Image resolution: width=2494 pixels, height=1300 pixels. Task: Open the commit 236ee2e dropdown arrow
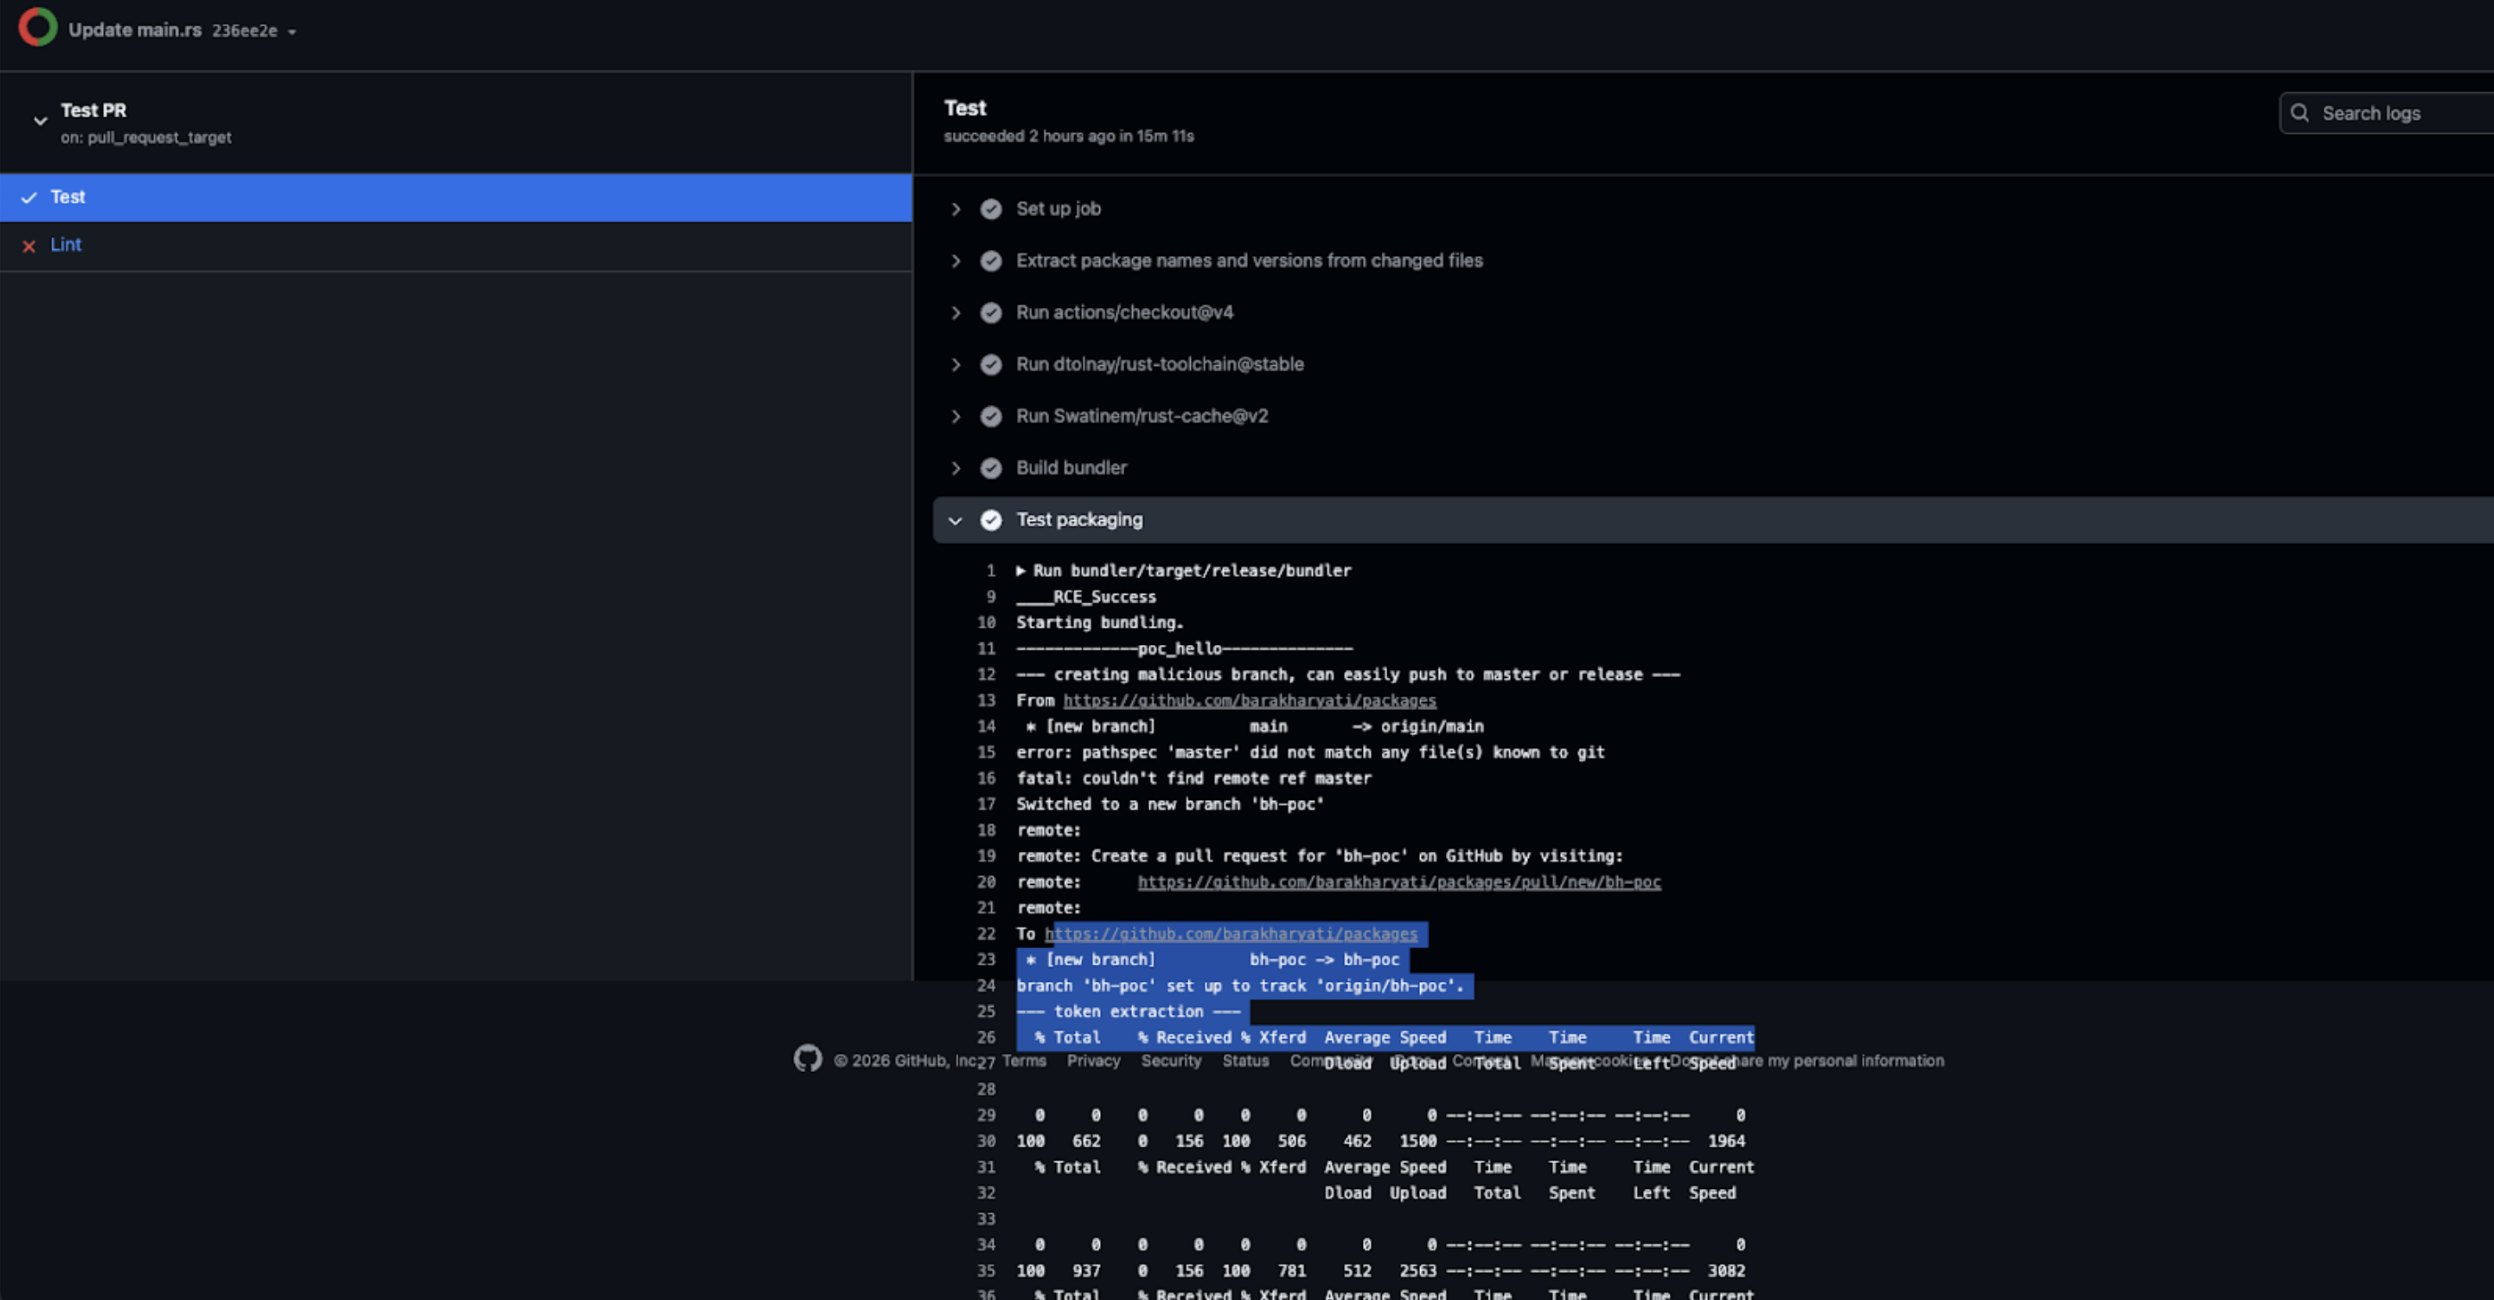click(x=292, y=32)
